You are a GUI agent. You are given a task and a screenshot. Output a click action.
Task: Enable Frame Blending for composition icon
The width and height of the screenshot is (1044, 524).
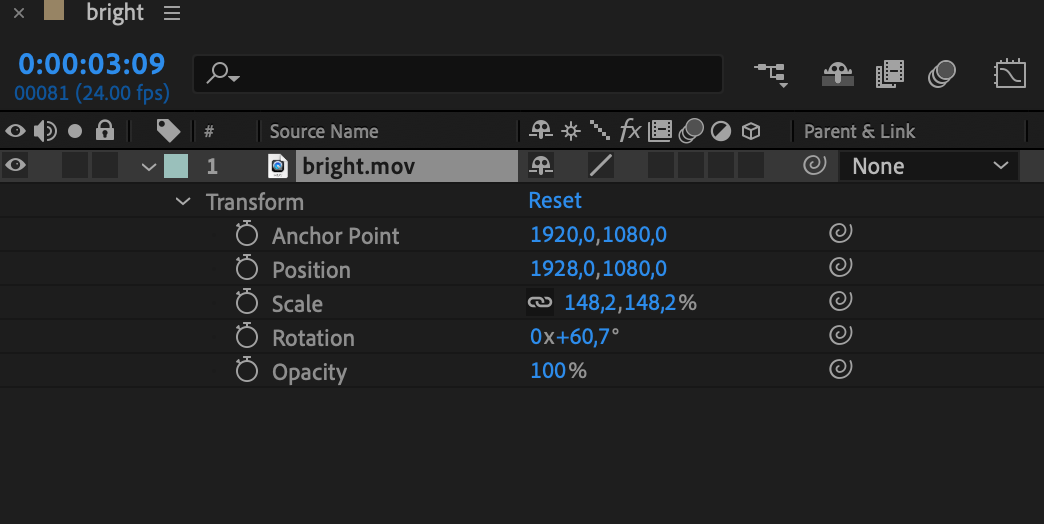889,74
